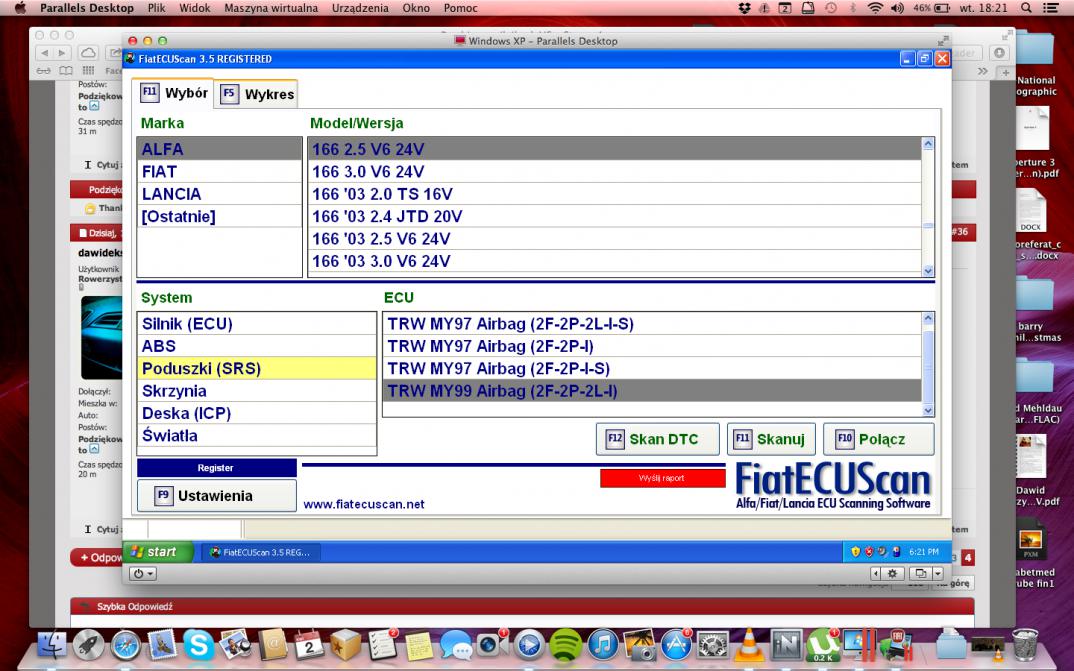Choose Światła system
The width and height of the screenshot is (1074, 671).
pyautogui.click(x=257, y=435)
